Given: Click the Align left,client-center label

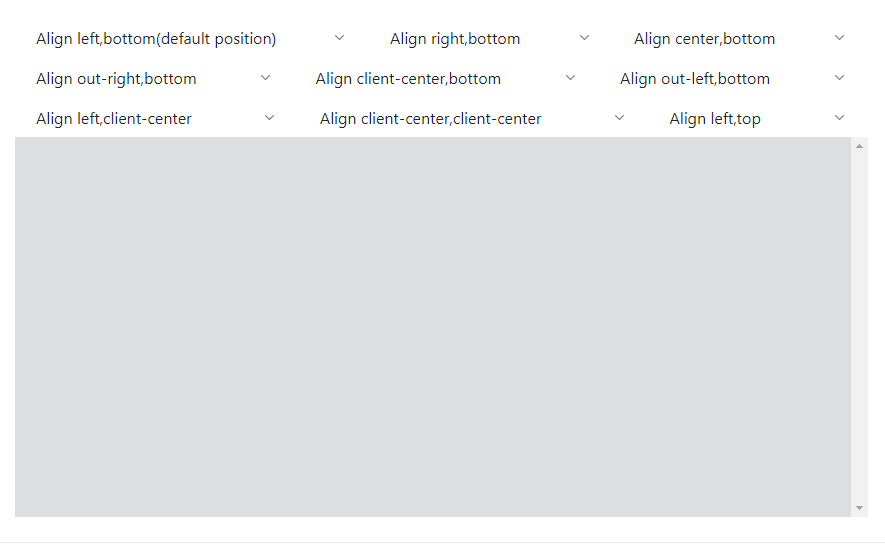Looking at the screenshot, I should (x=114, y=119).
